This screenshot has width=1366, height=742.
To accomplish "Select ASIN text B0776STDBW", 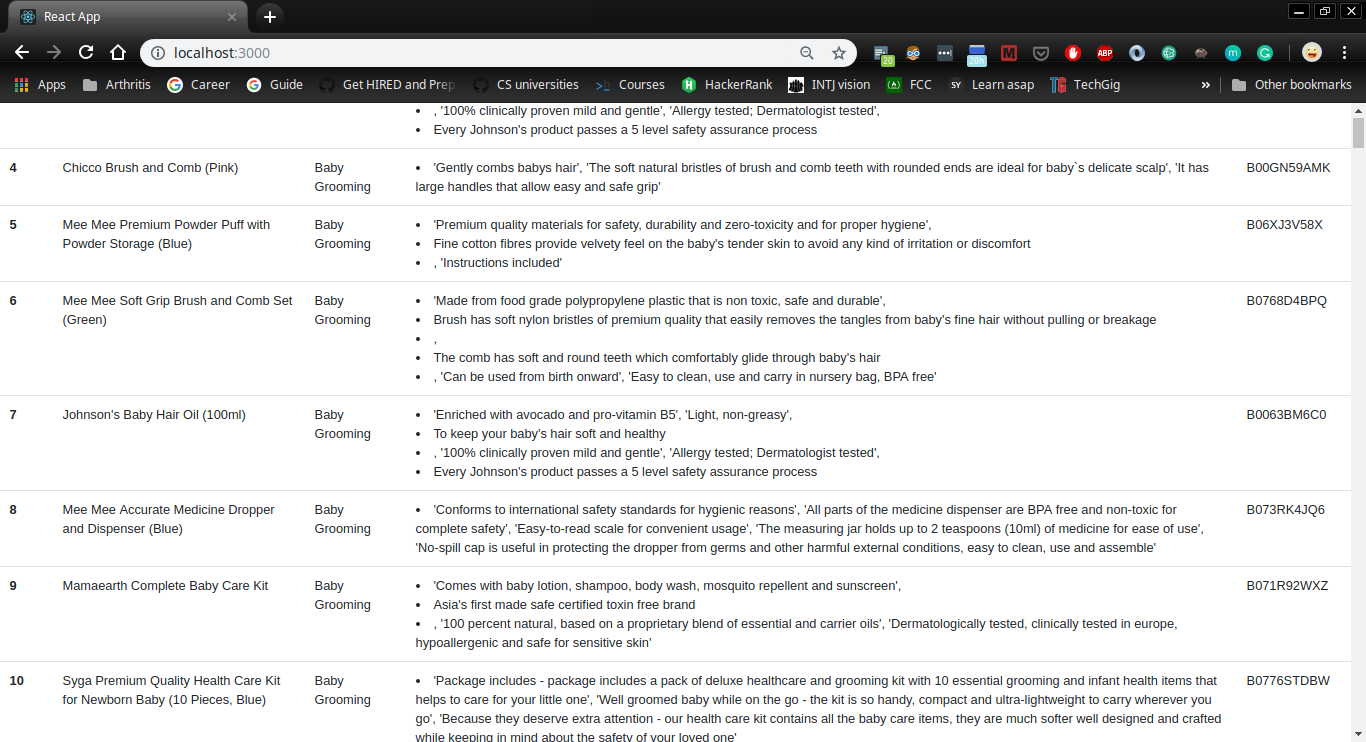I will [x=1288, y=681].
